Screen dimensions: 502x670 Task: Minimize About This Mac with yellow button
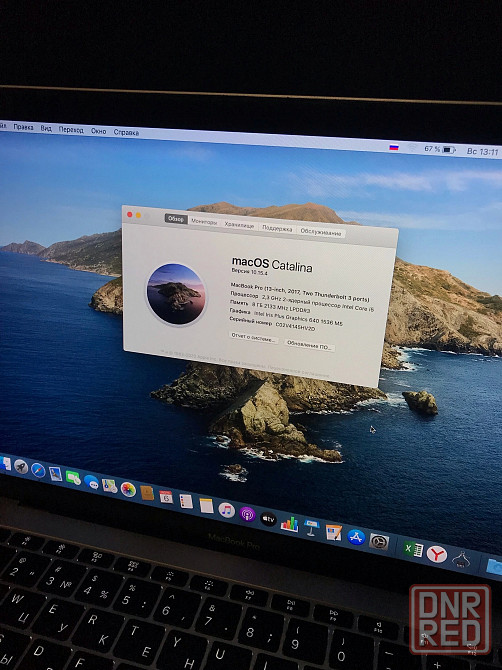tap(138, 215)
